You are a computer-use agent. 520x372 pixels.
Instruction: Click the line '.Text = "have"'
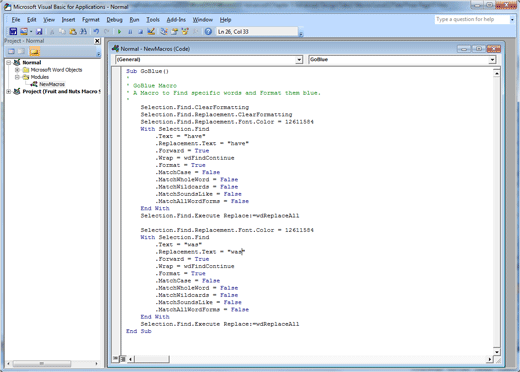pyautogui.click(x=180, y=136)
